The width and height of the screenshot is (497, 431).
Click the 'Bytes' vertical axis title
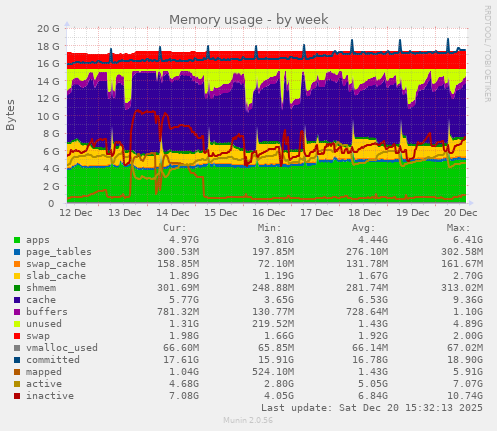click(10, 115)
